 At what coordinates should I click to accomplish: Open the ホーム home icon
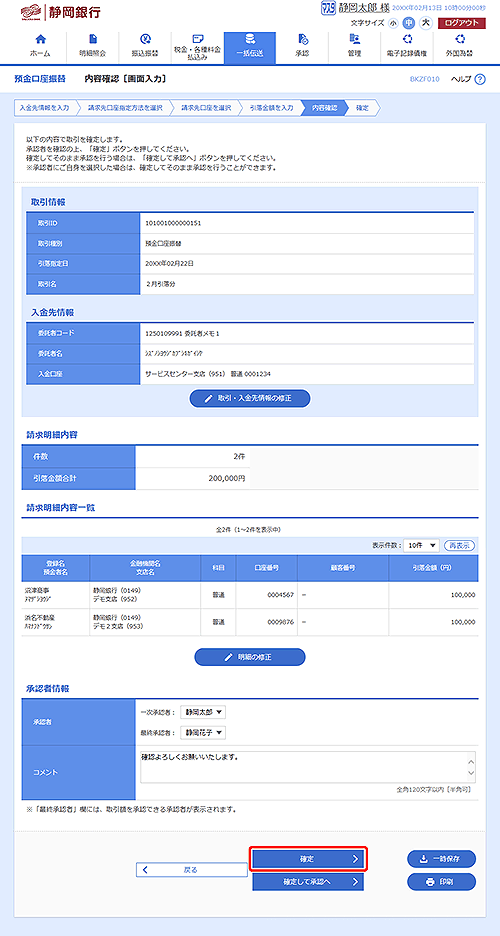click(40, 39)
